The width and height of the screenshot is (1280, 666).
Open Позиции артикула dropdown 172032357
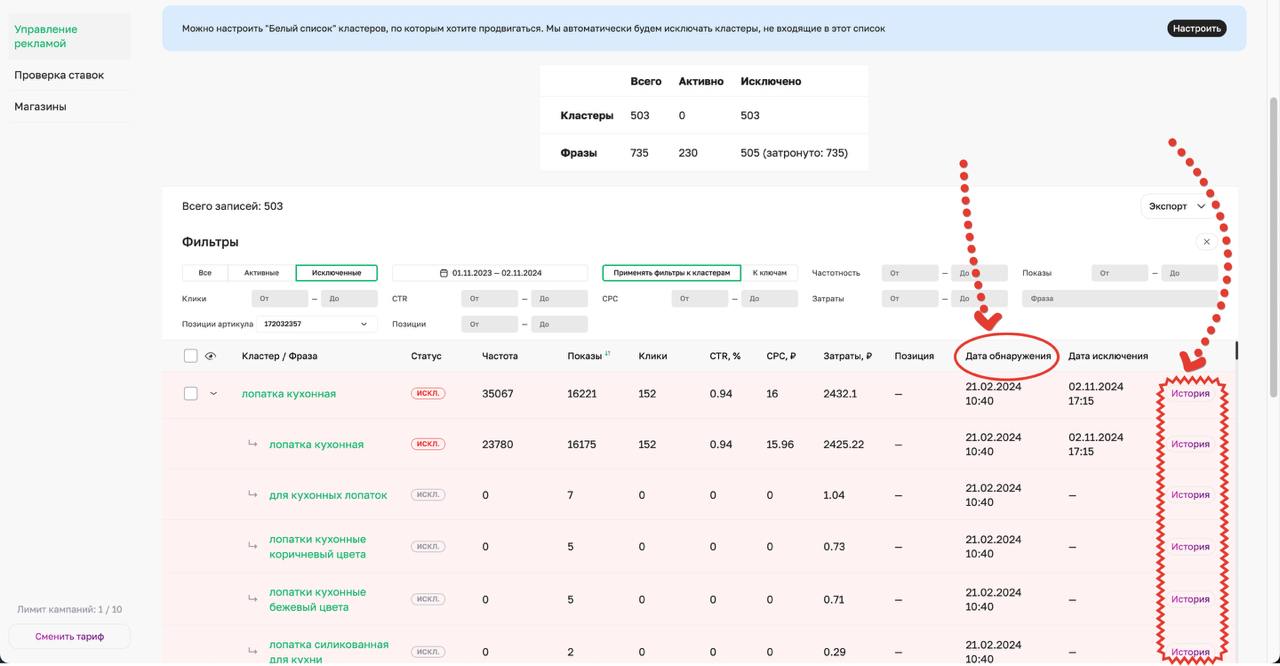[x=317, y=324]
